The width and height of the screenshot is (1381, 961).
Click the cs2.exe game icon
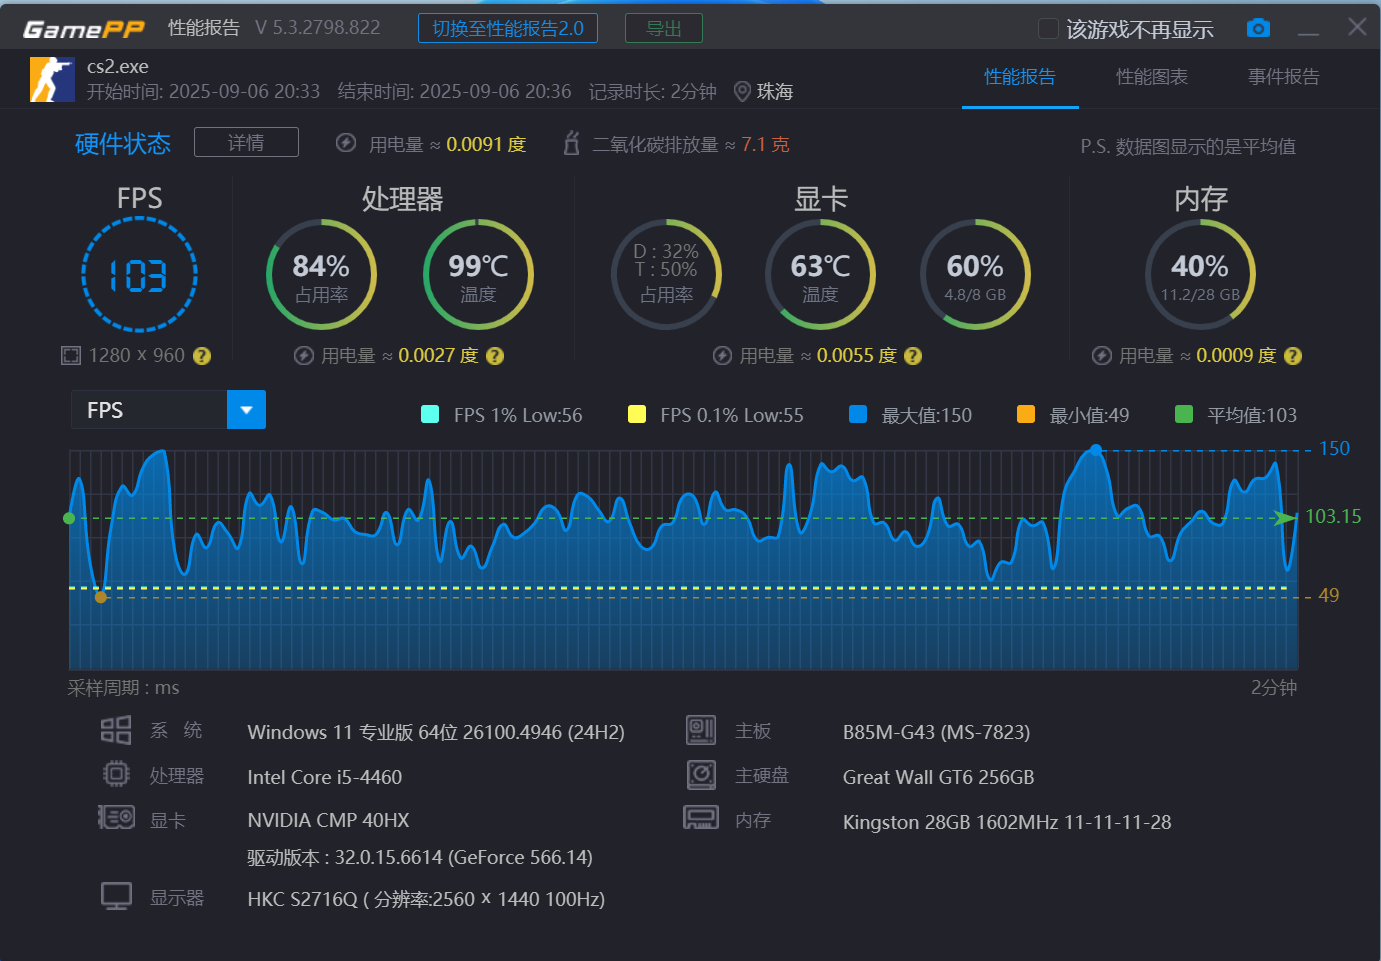[x=52, y=79]
